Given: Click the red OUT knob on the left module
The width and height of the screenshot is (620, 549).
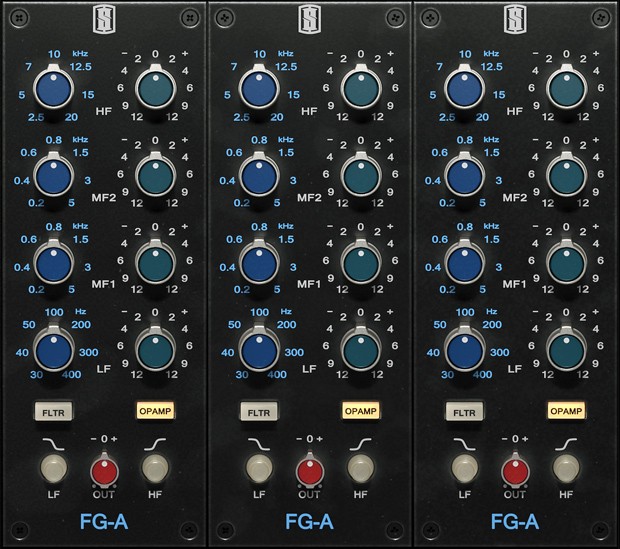Looking at the screenshot, I should pyautogui.click(x=104, y=470).
